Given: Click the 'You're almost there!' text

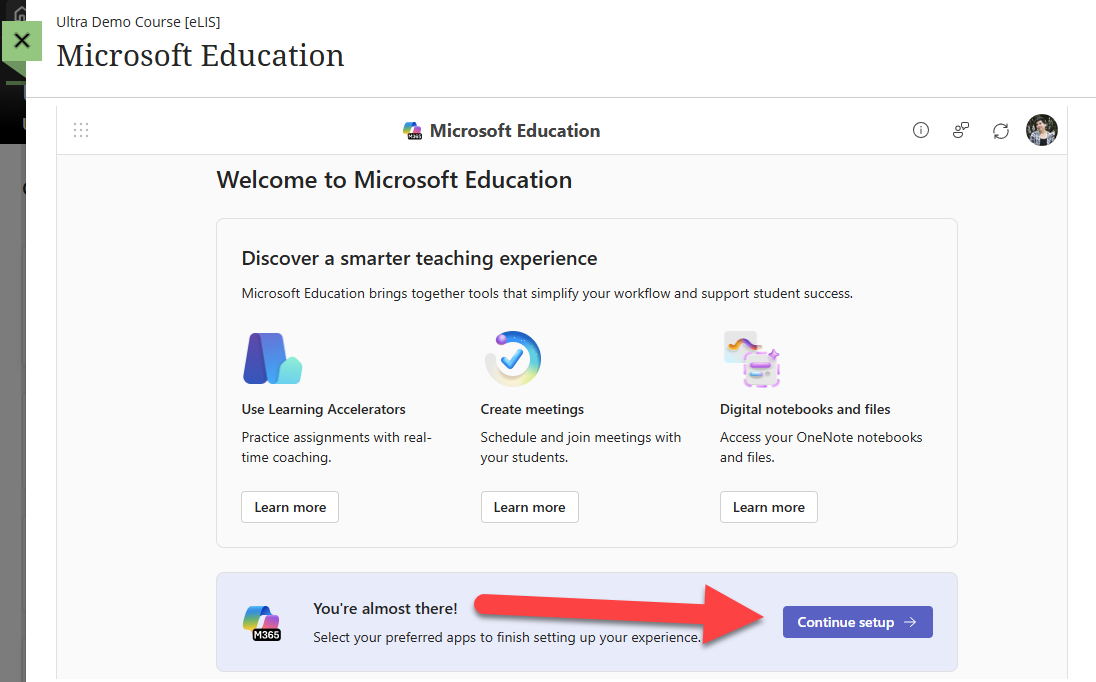Looking at the screenshot, I should click(x=385, y=609).
